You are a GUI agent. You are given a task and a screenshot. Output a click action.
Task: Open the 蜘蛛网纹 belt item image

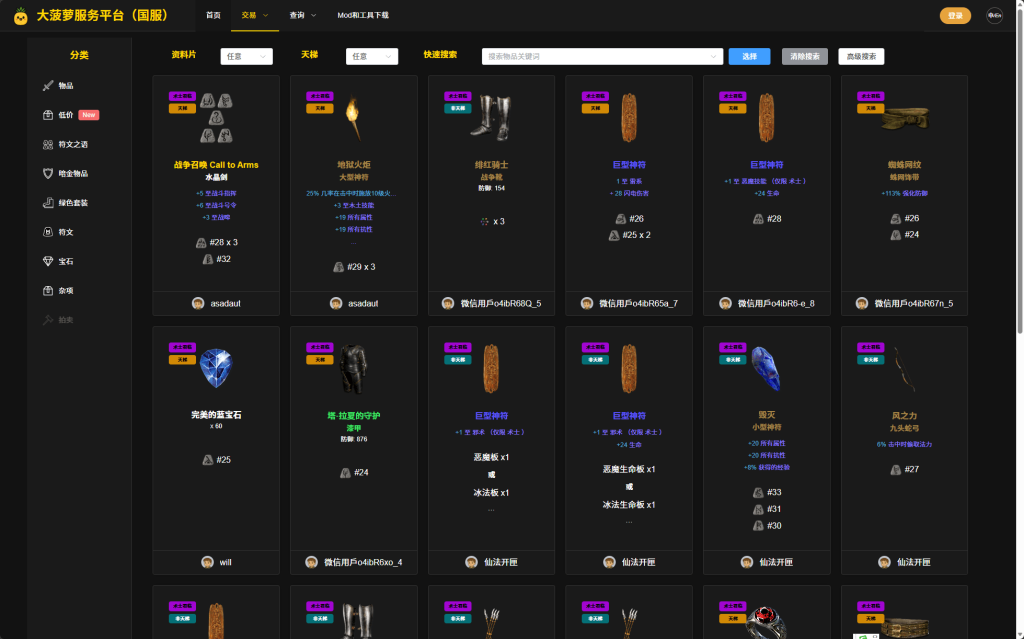904,119
